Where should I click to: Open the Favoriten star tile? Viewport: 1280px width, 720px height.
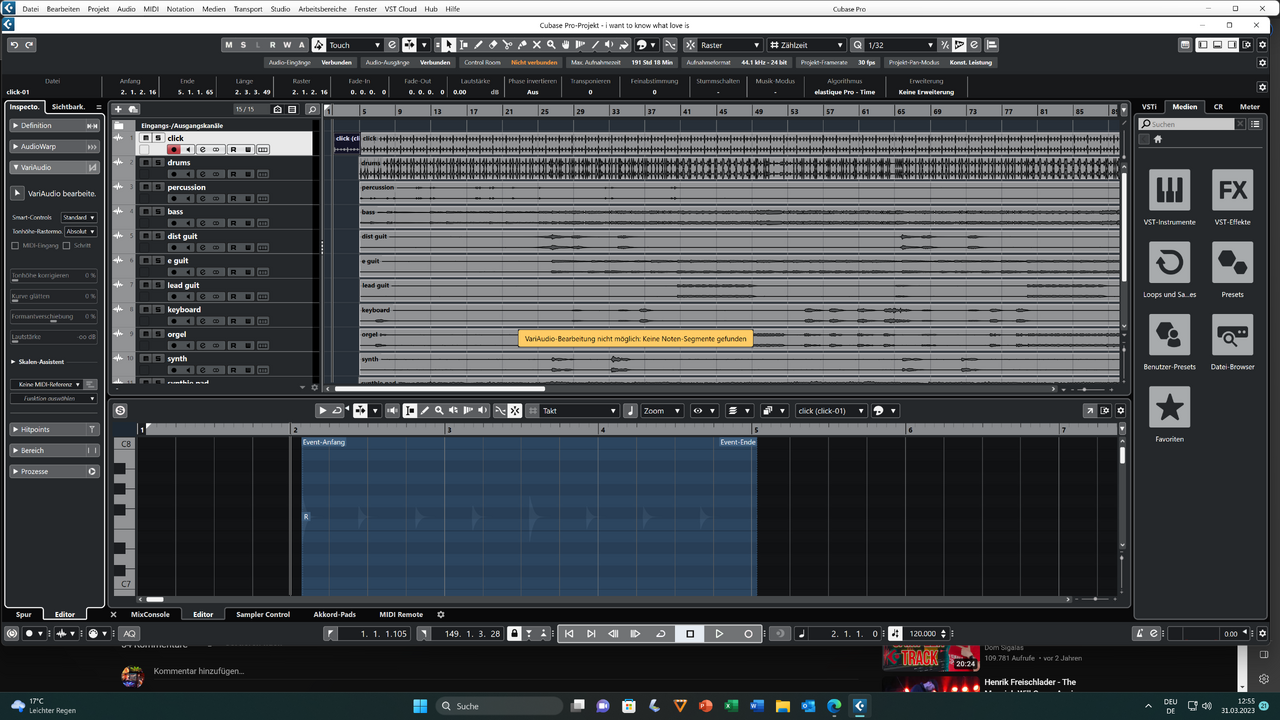pyautogui.click(x=1169, y=407)
